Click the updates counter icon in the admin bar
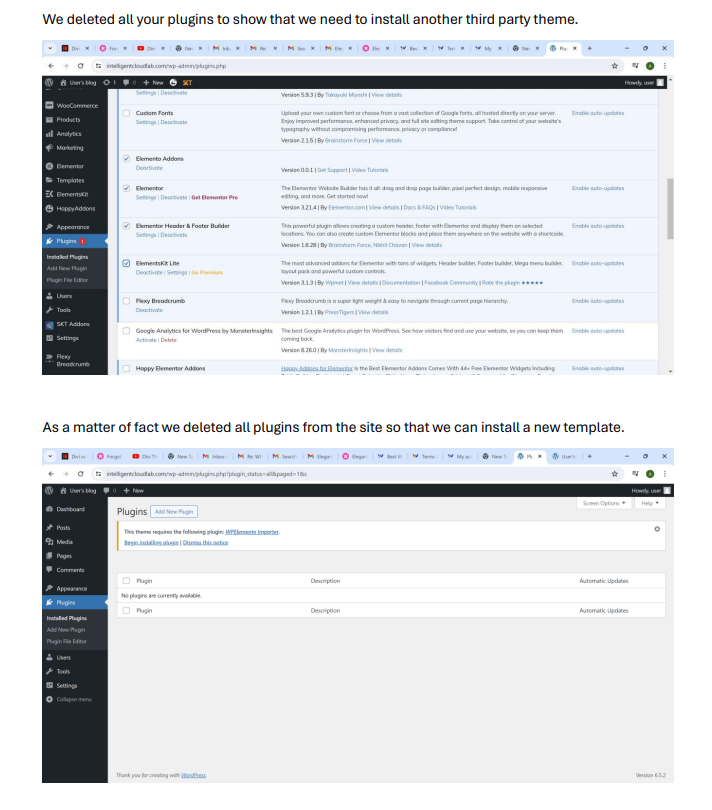 (x=109, y=83)
